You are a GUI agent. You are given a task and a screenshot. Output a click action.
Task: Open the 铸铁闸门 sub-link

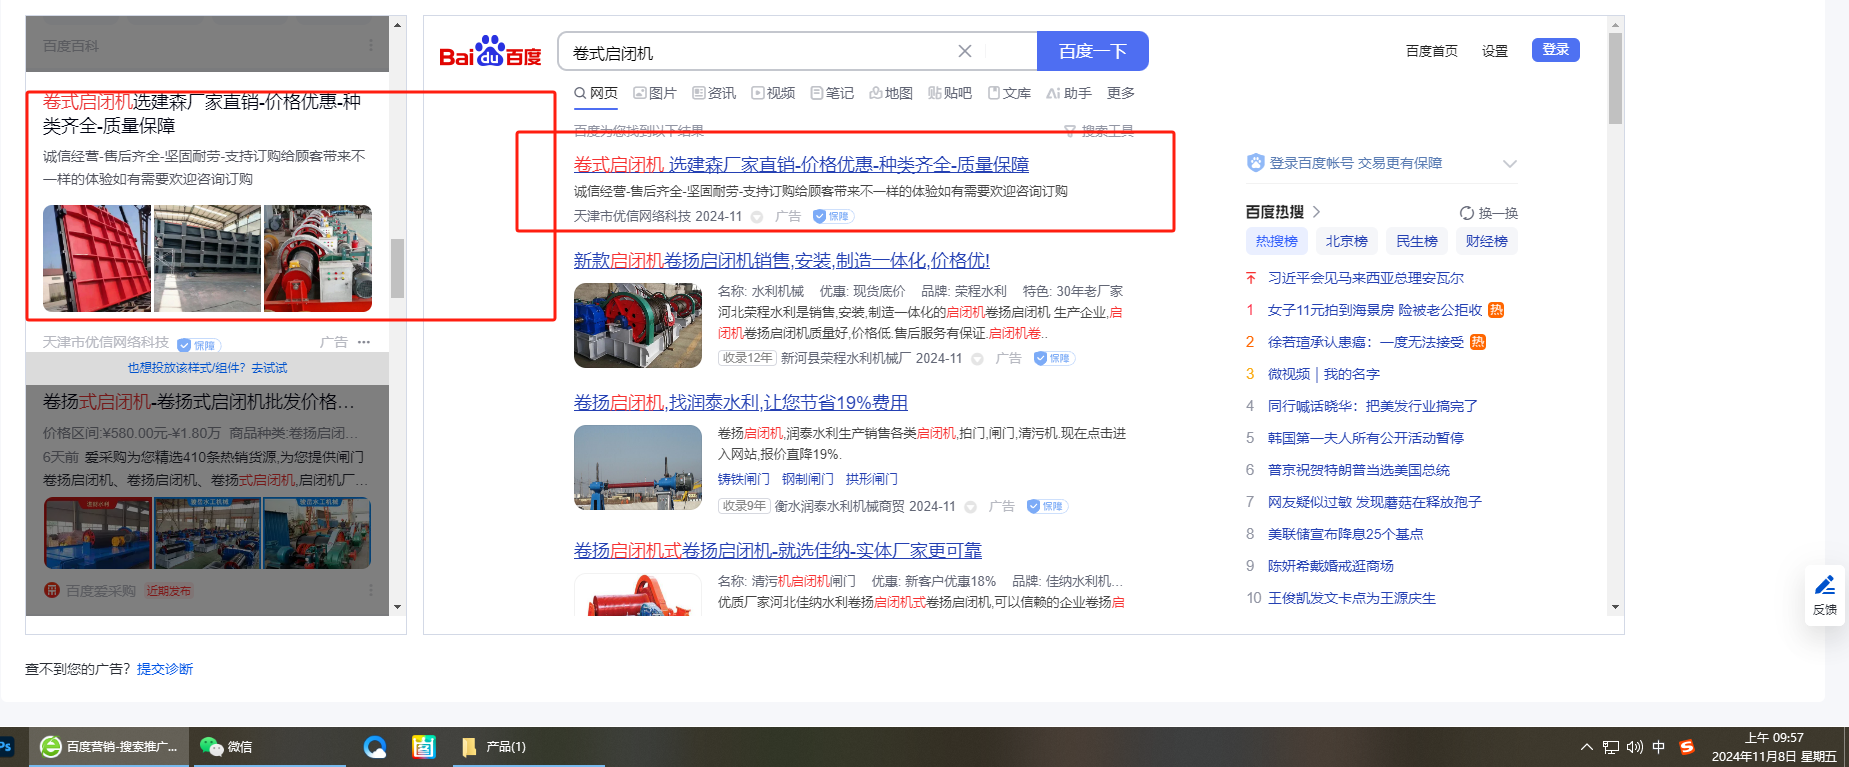(744, 479)
